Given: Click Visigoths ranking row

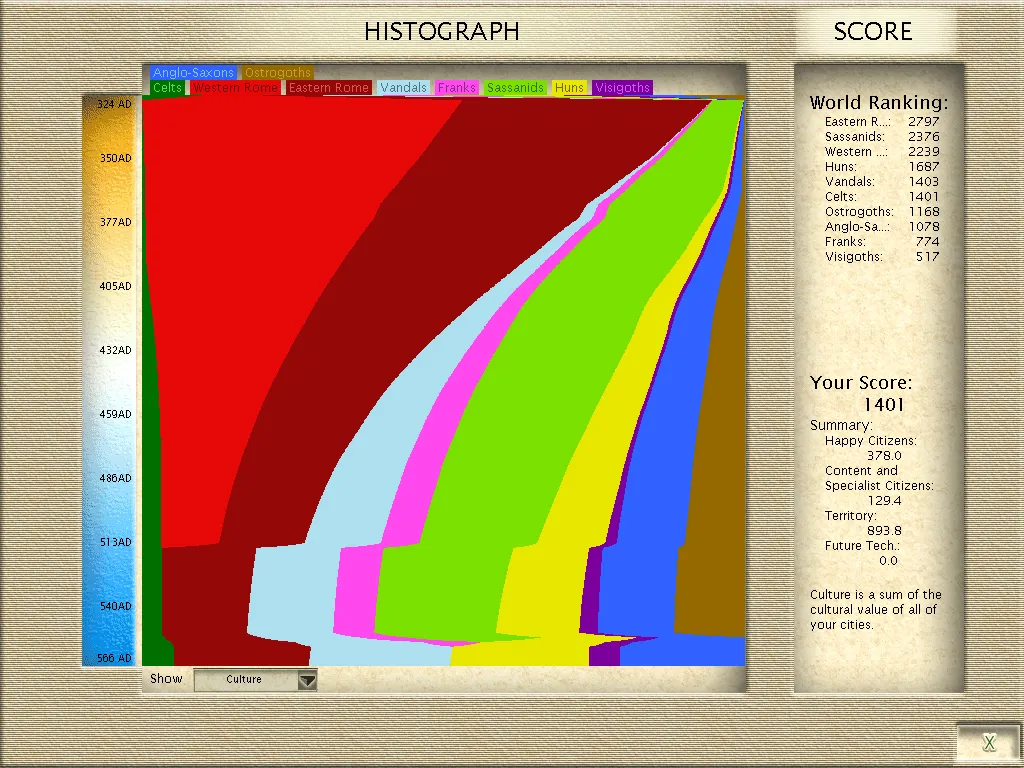Looking at the screenshot, I should coord(882,257).
